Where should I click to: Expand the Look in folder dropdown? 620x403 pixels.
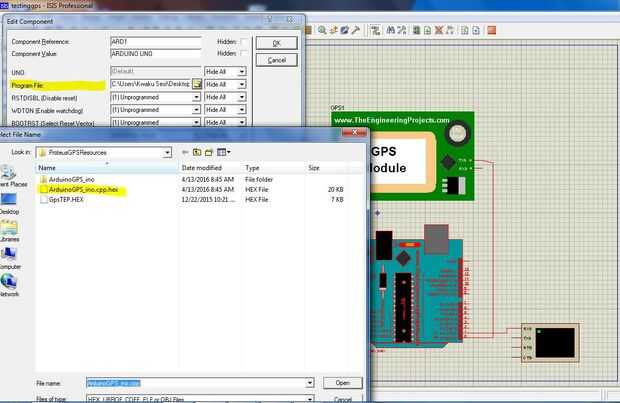(167, 153)
